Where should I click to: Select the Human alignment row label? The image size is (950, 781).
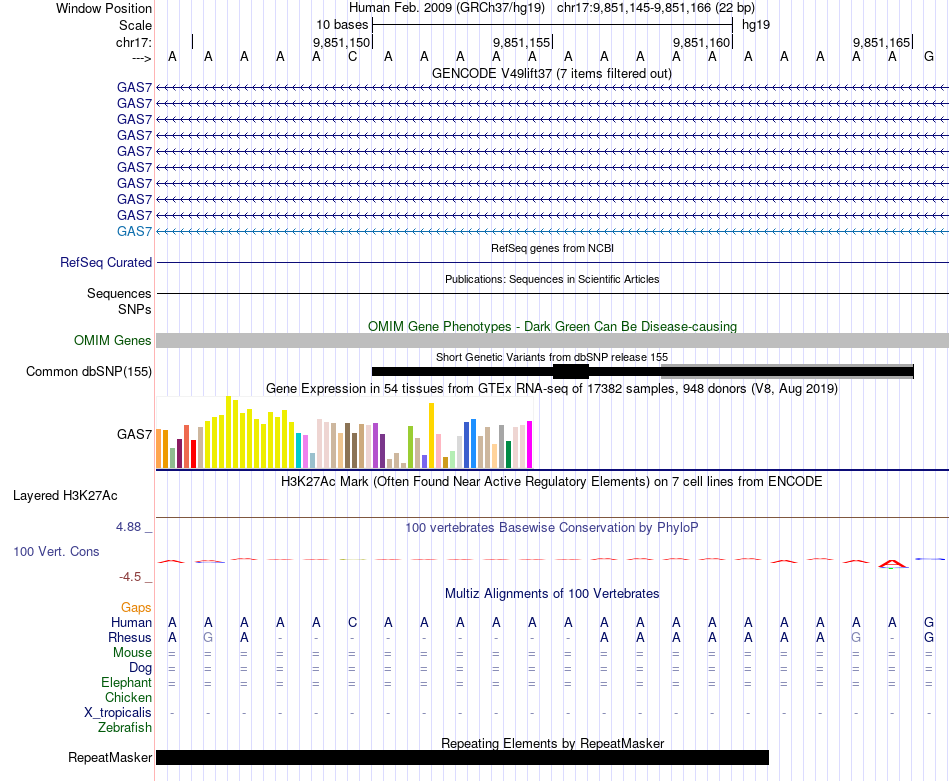pos(131,622)
